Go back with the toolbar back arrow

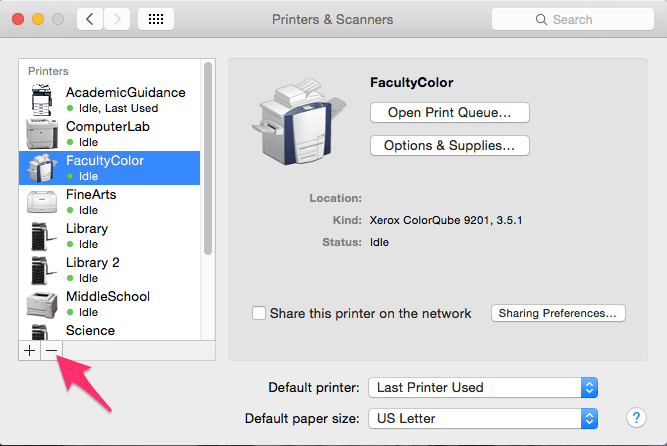(x=90, y=19)
